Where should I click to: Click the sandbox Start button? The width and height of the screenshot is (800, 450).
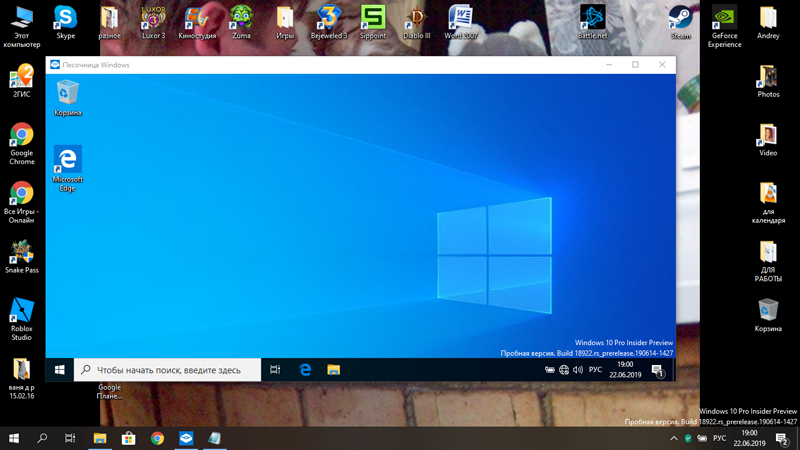(x=60, y=370)
